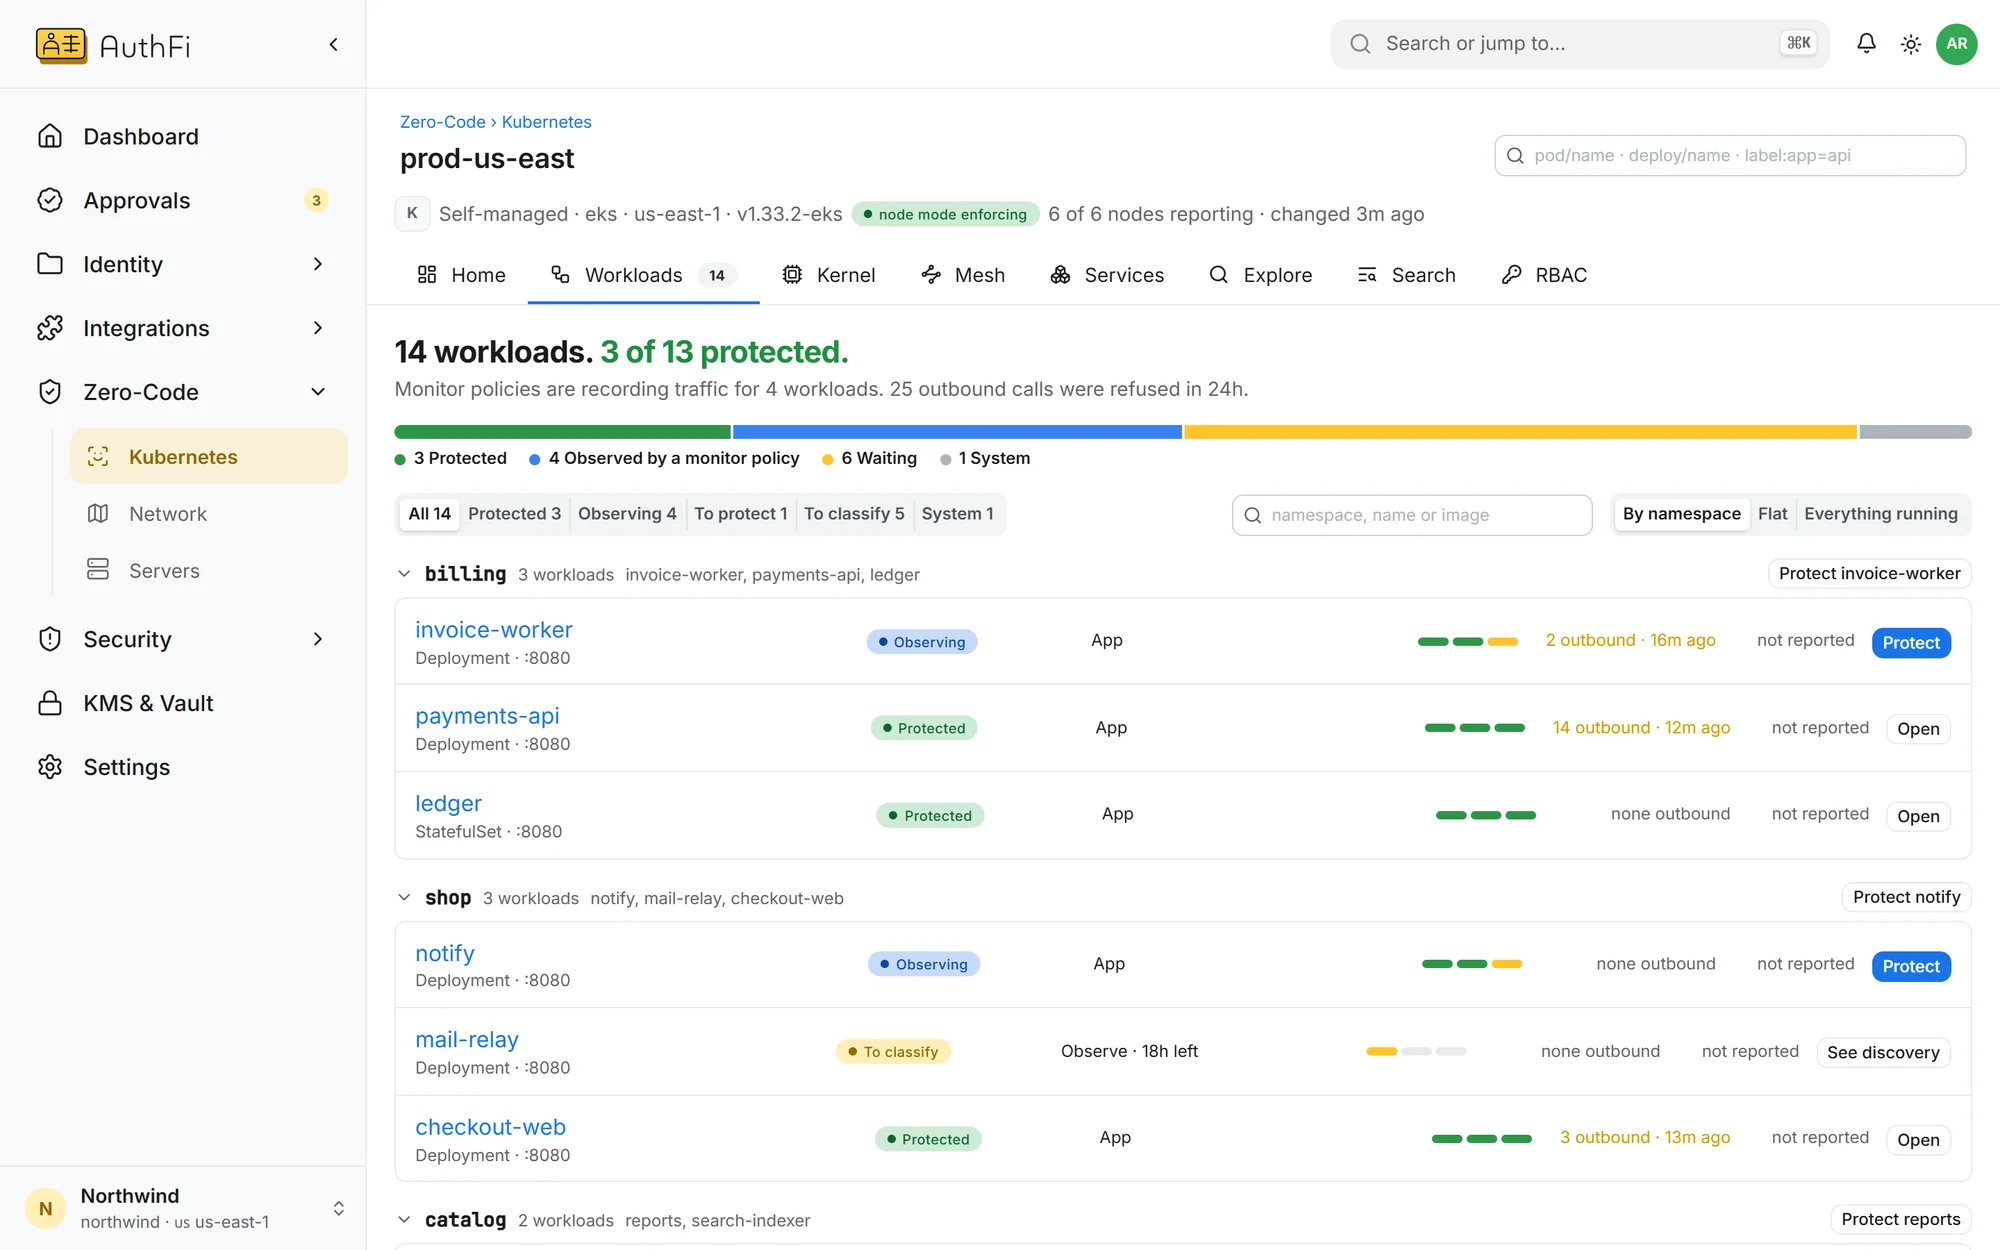
Task: Focus the namespace, name or image filter field
Action: tap(1412, 515)
